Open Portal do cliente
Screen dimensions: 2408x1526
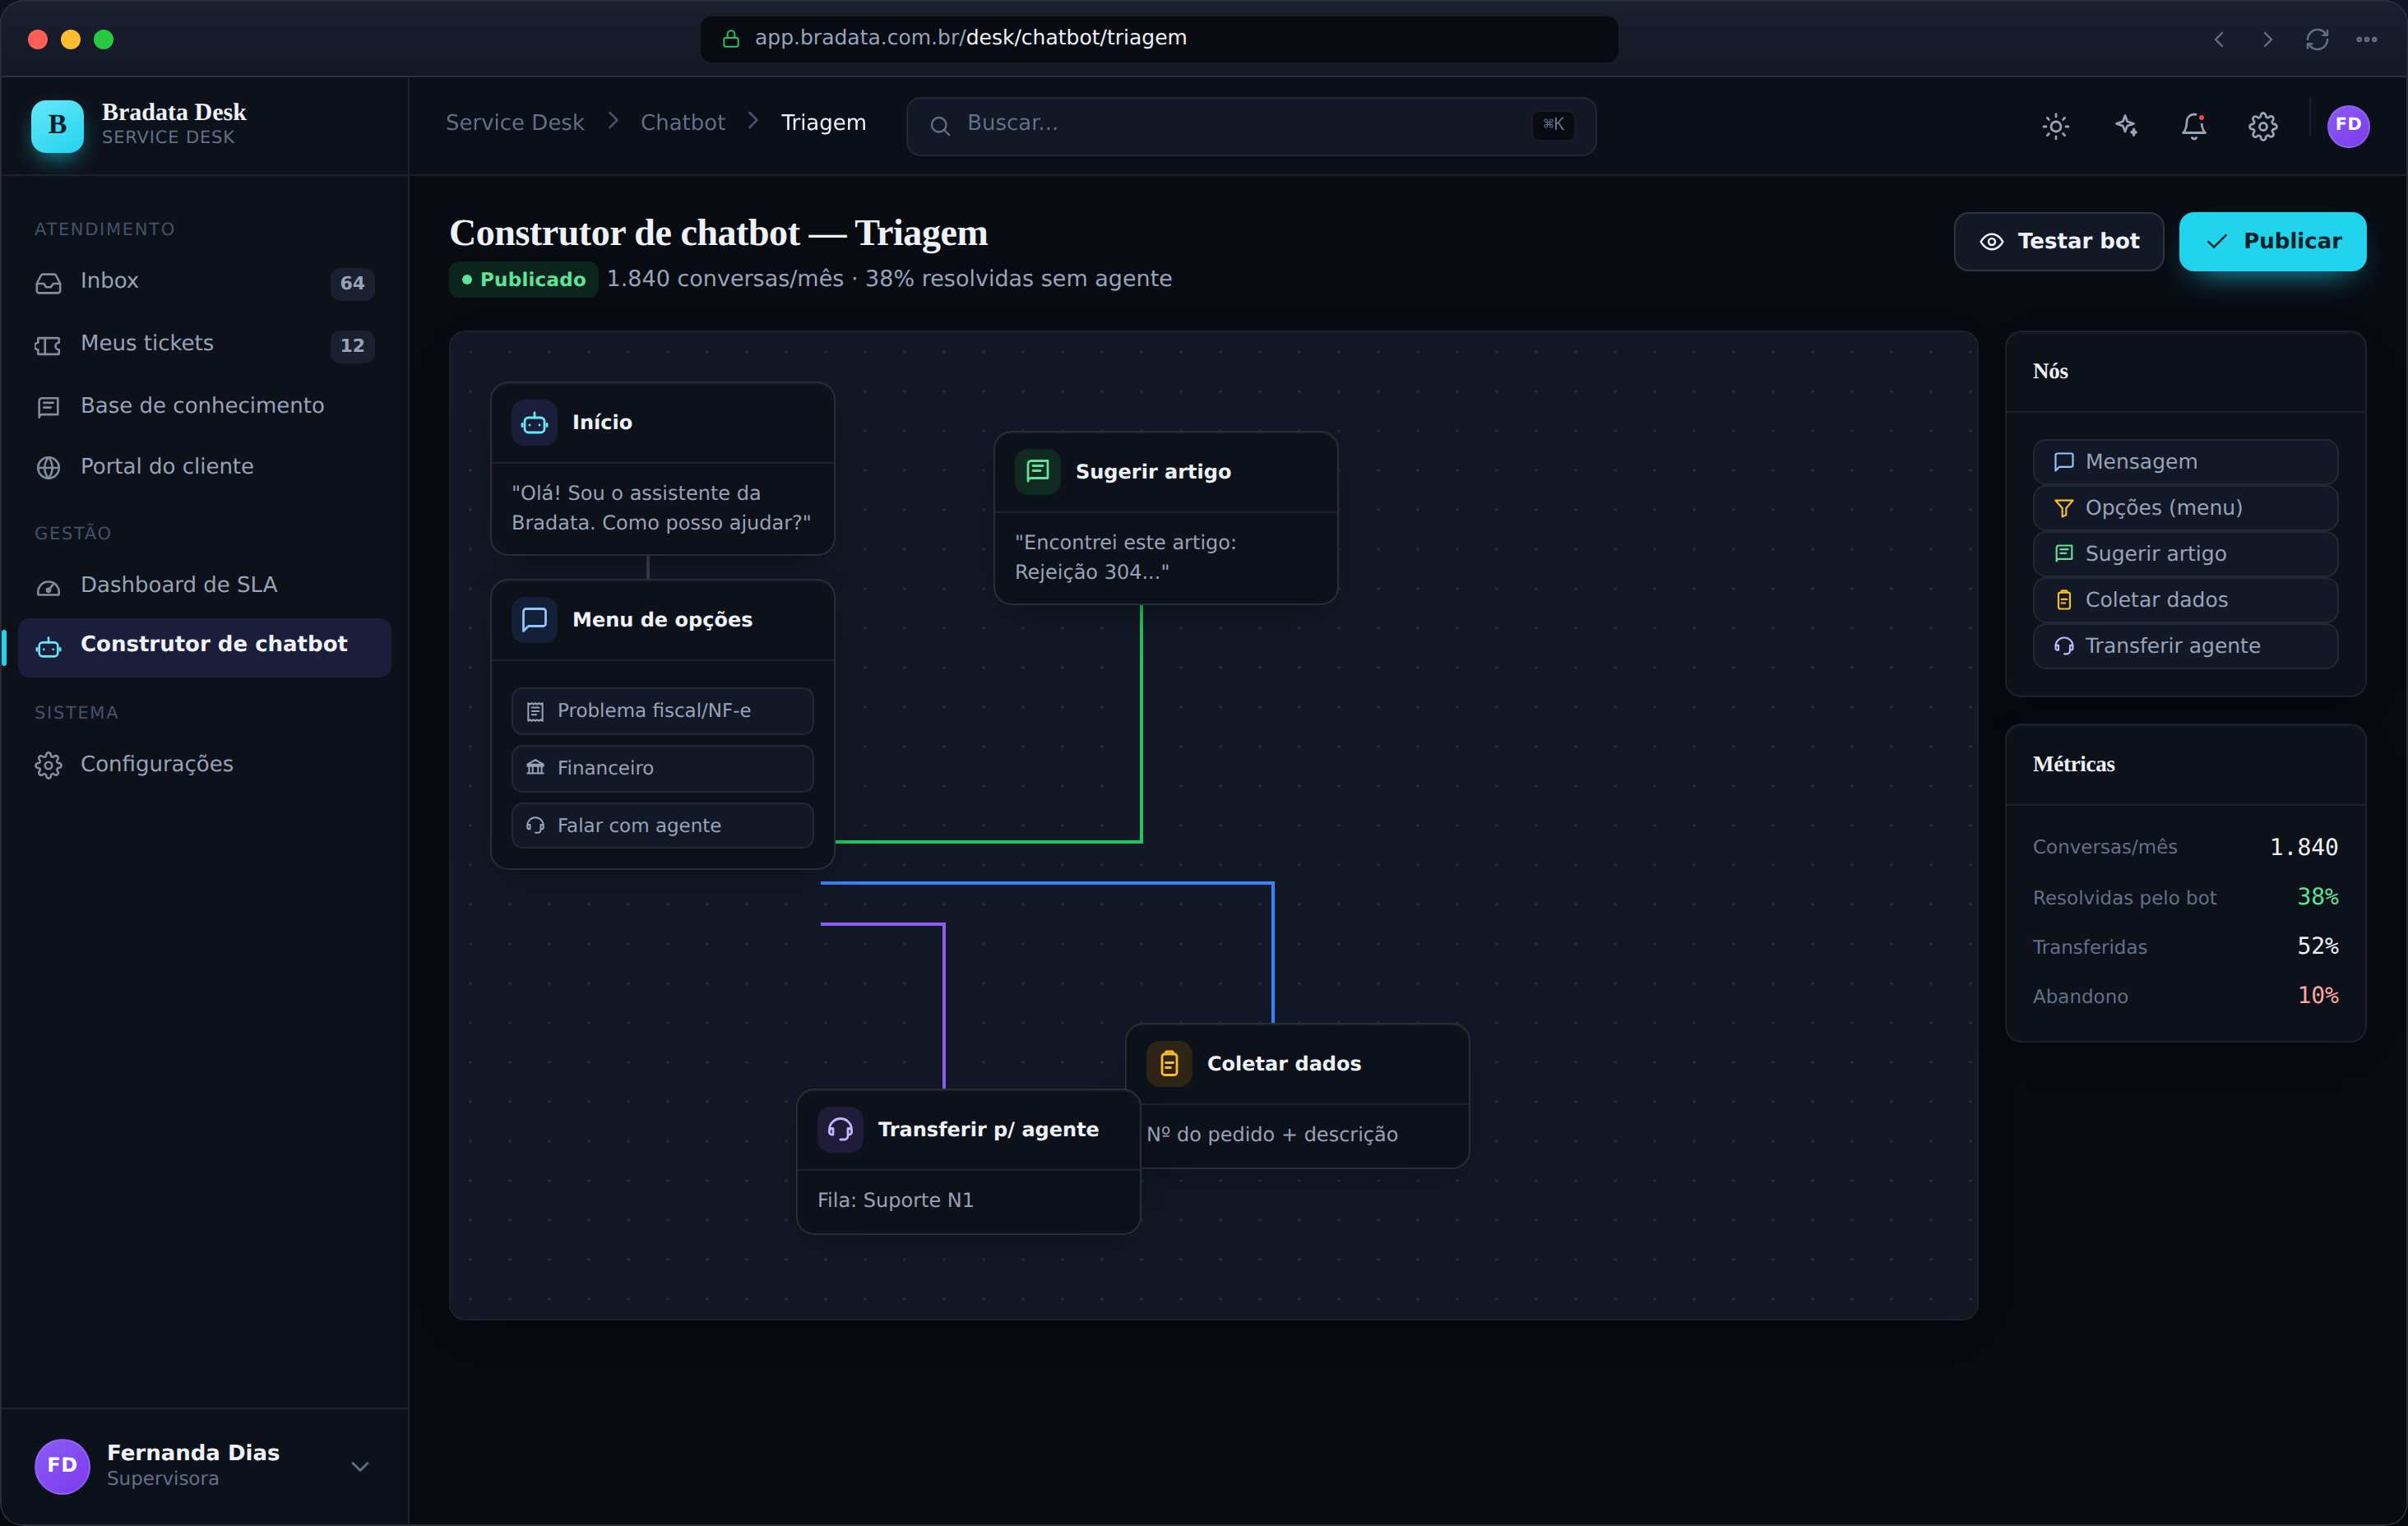point(204,467)
